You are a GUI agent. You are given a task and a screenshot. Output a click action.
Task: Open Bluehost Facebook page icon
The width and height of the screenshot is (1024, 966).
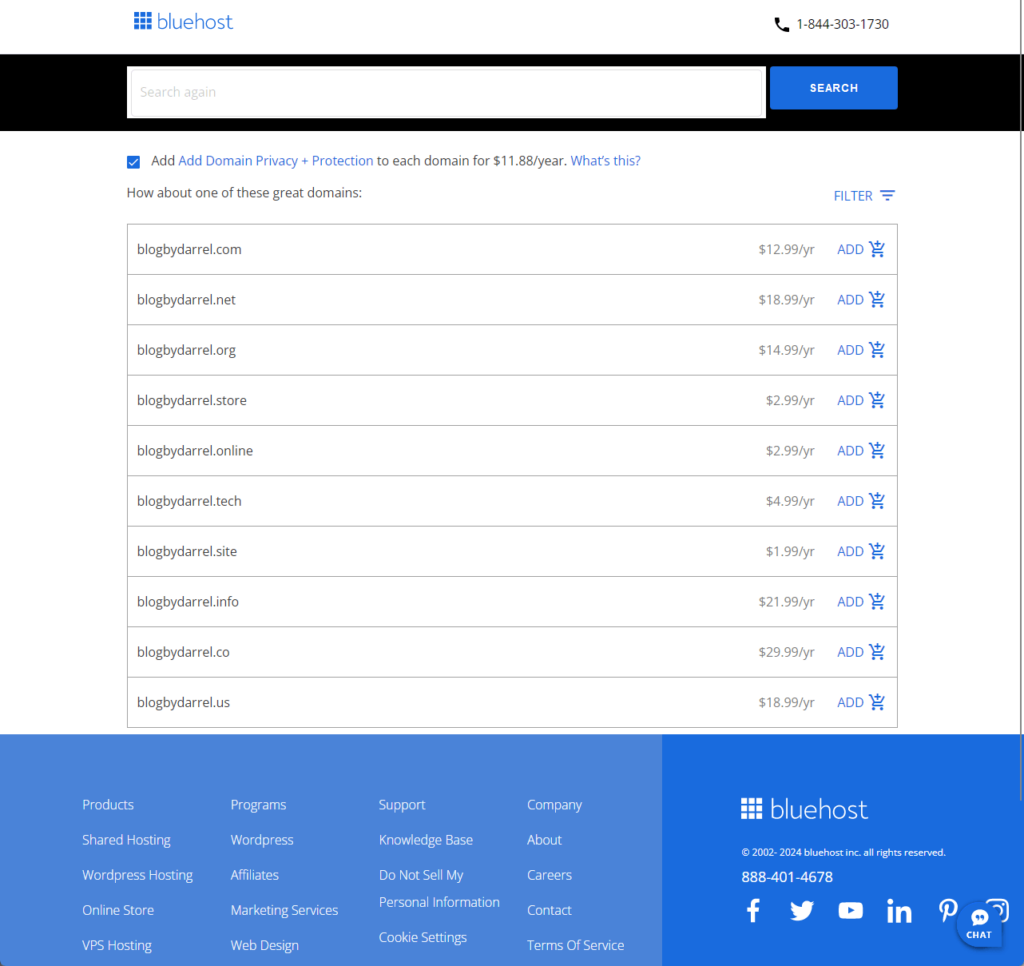(753, 910)
